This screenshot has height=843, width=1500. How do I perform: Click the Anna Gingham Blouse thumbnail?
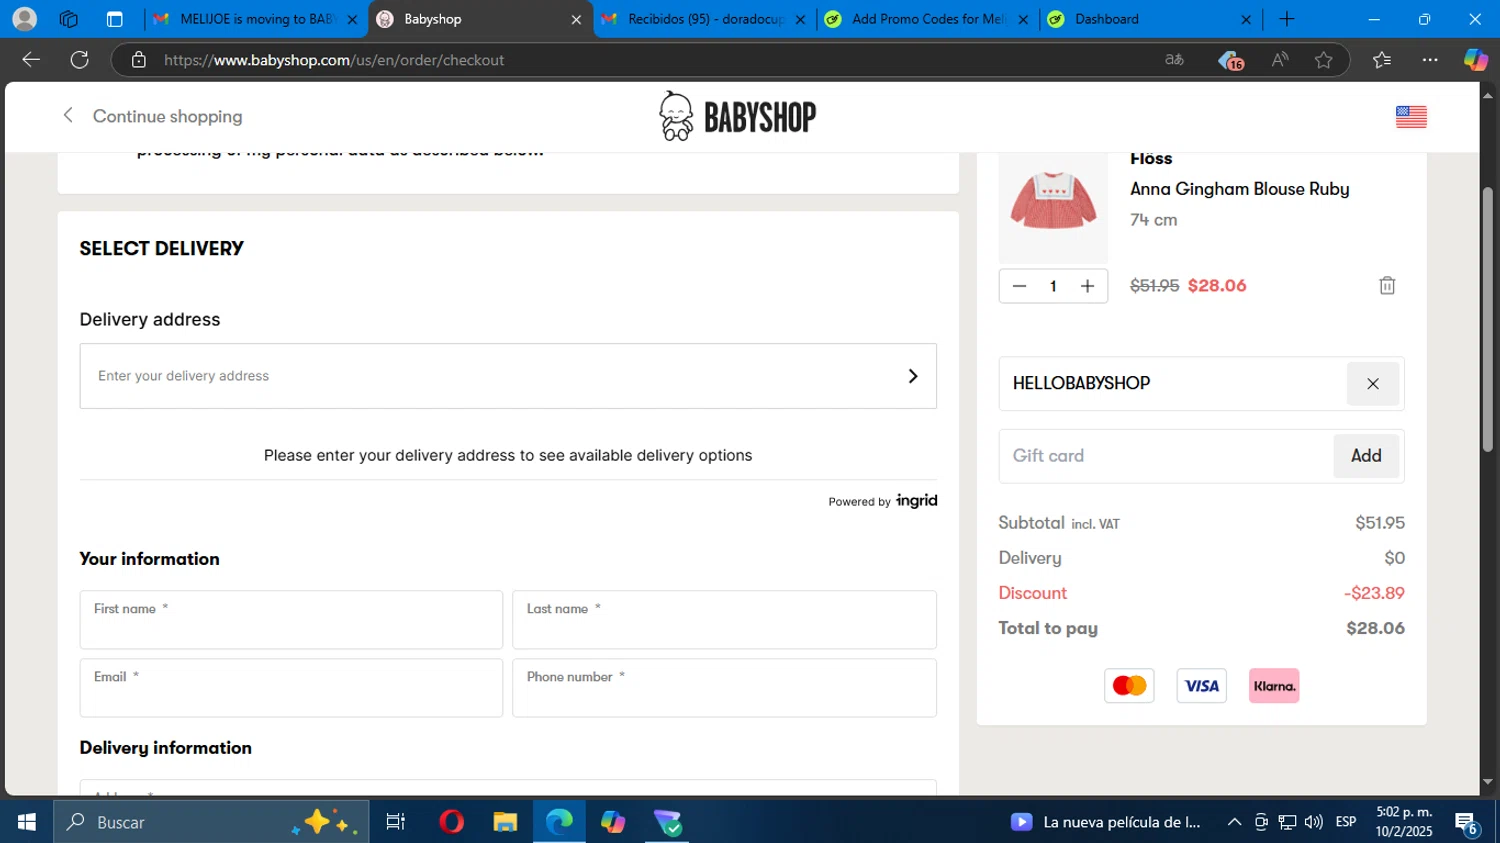click(x=1053, y=206)
